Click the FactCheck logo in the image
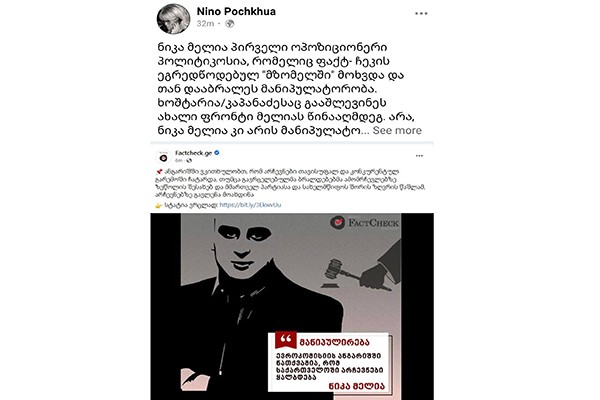The image size is (600, 400). click(x=364, y=222)
